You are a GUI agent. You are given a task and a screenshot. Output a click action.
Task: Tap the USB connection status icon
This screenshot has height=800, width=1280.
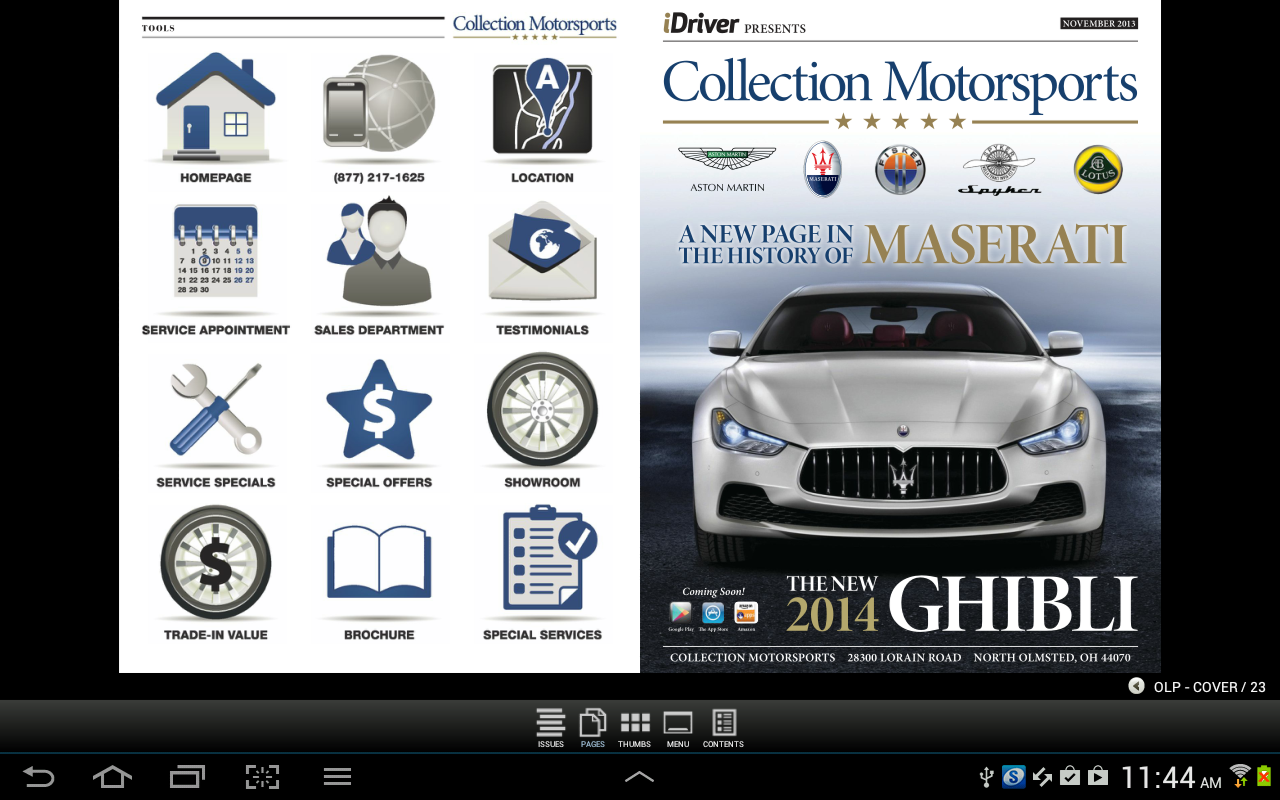pos(985,776)
